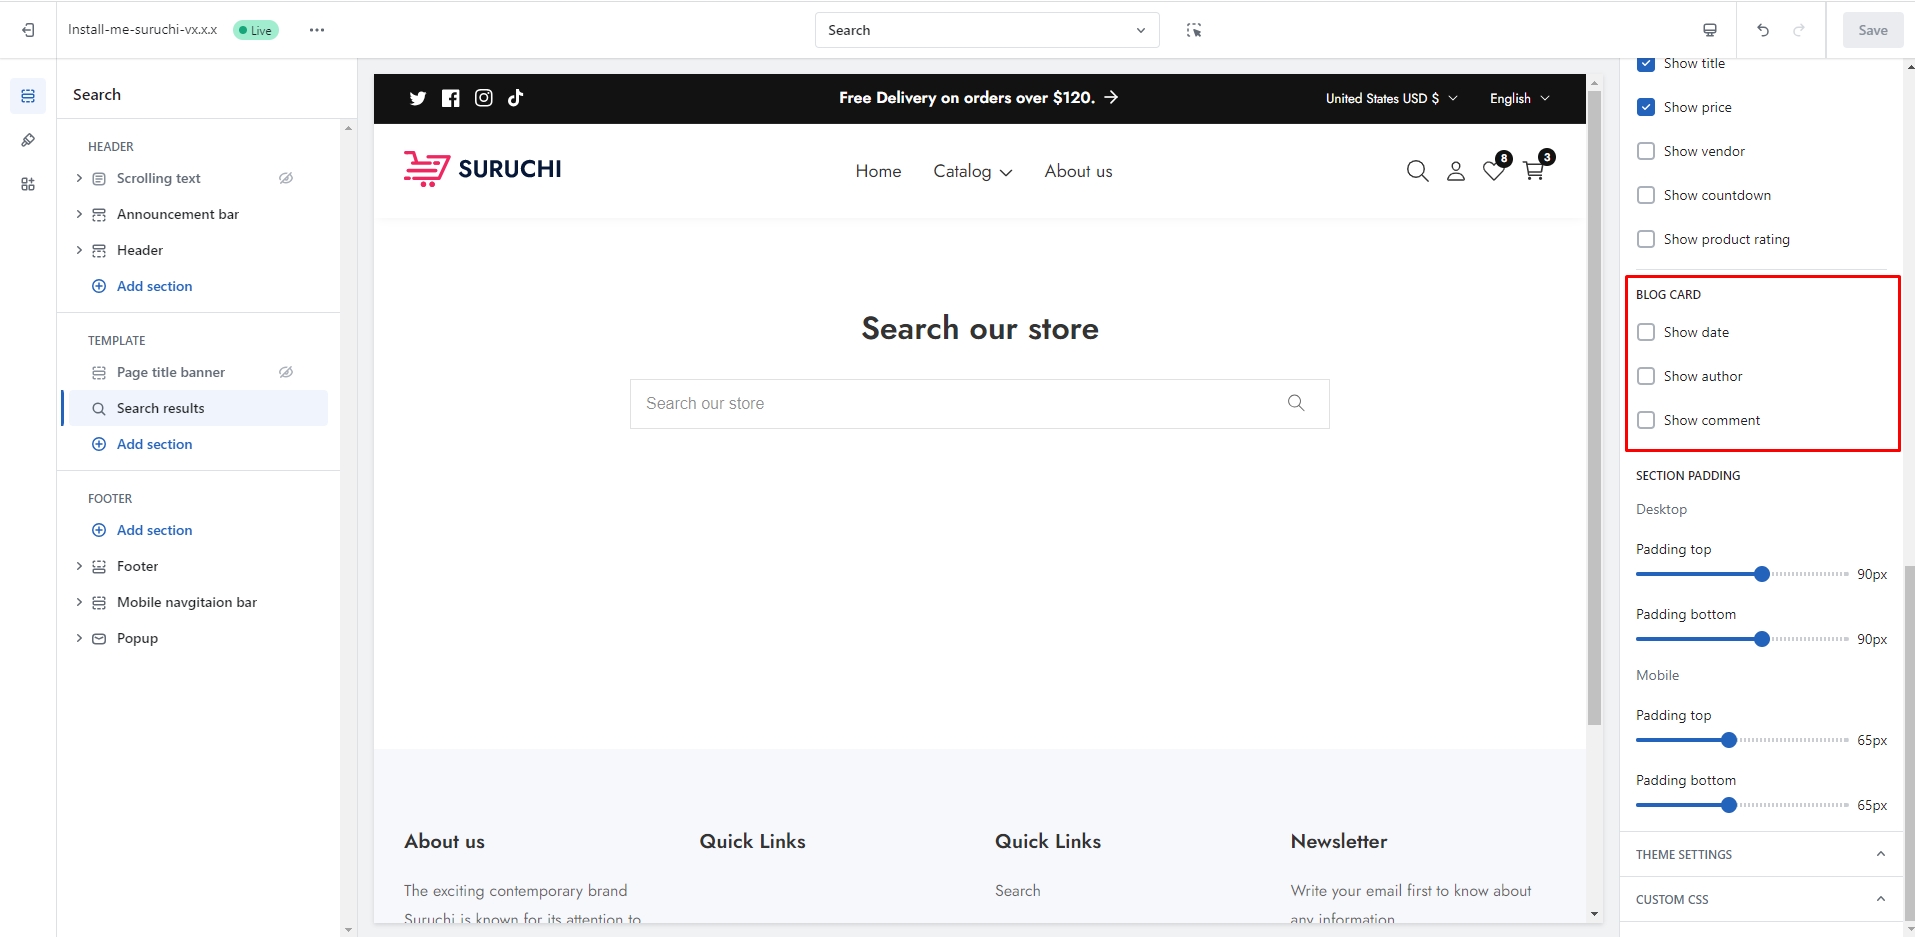This screenshot has width=1915, height=937.
Task: Toggle visibility of Scrolling text section
Action: (286, 178)
